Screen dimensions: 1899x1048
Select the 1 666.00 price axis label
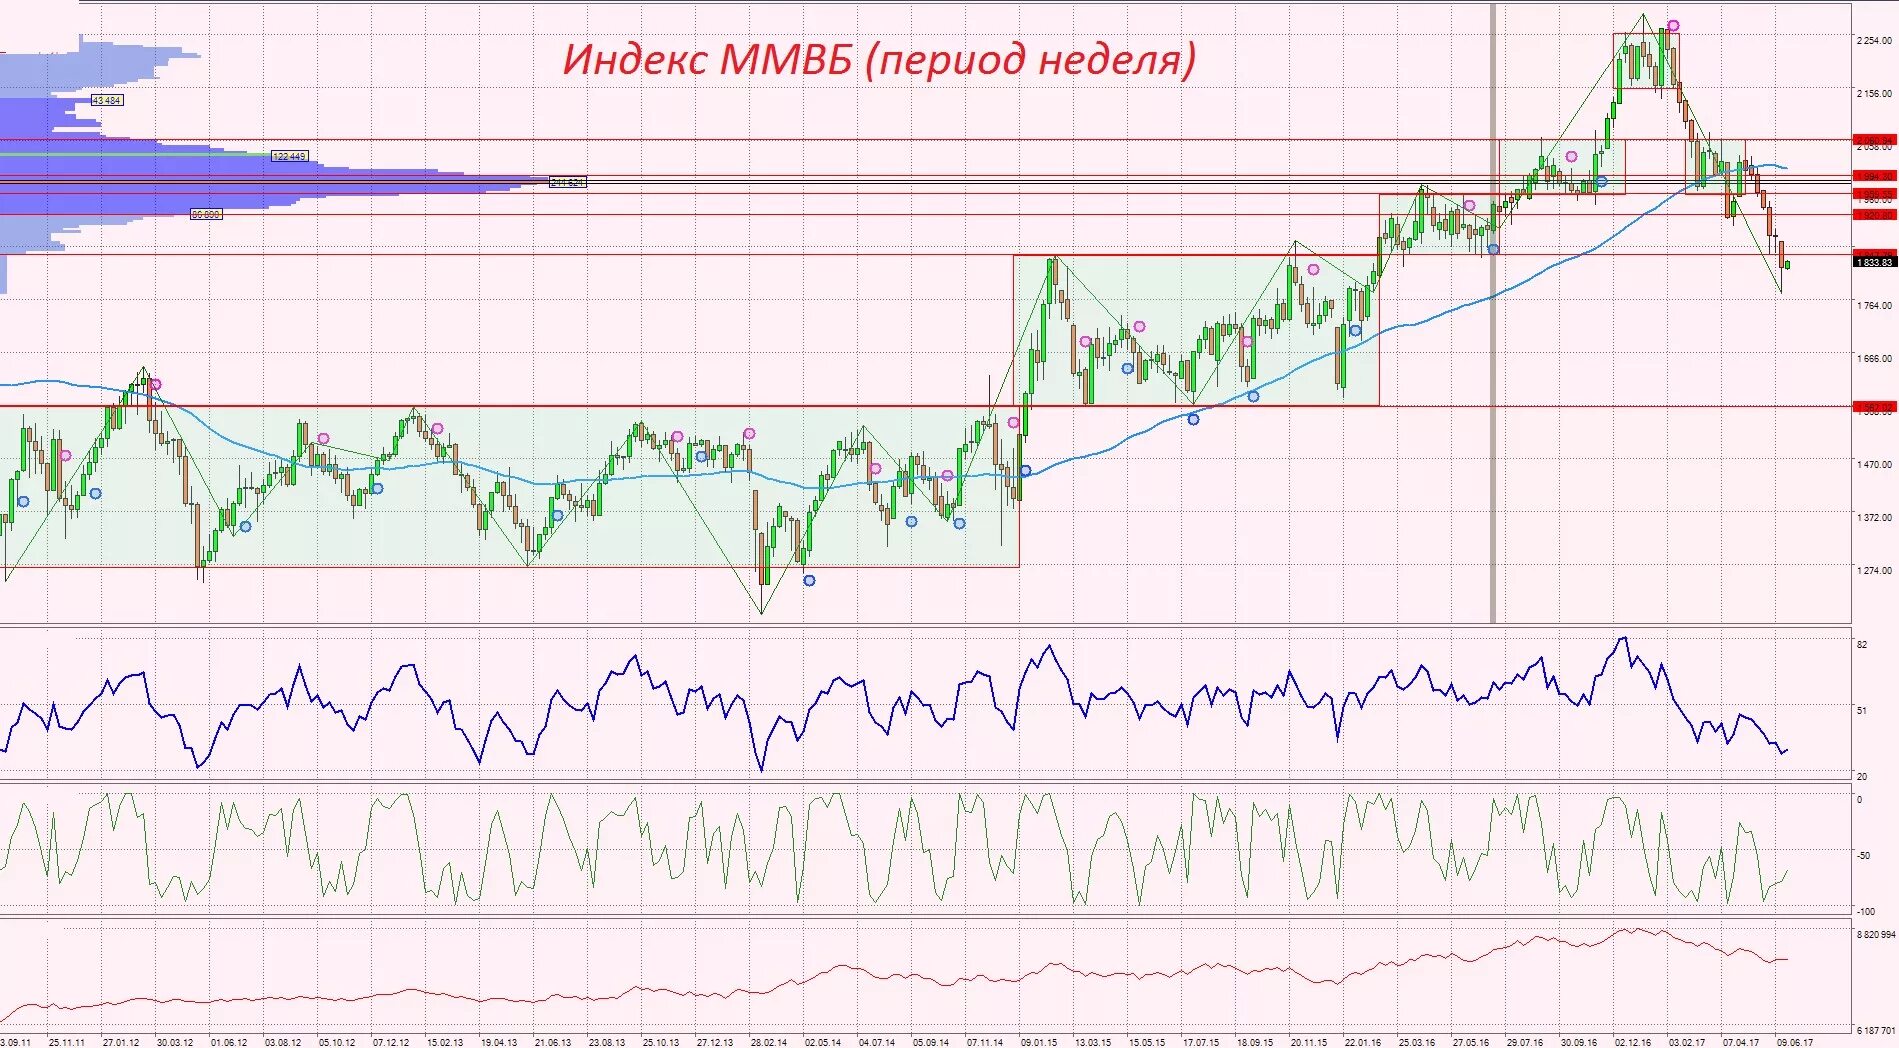1874,359
